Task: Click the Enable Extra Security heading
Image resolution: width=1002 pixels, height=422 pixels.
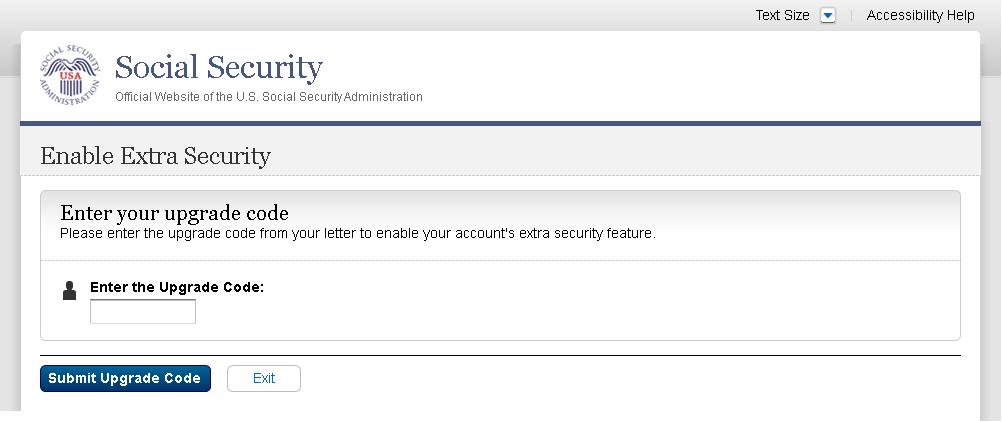Action: pos(155,156)
